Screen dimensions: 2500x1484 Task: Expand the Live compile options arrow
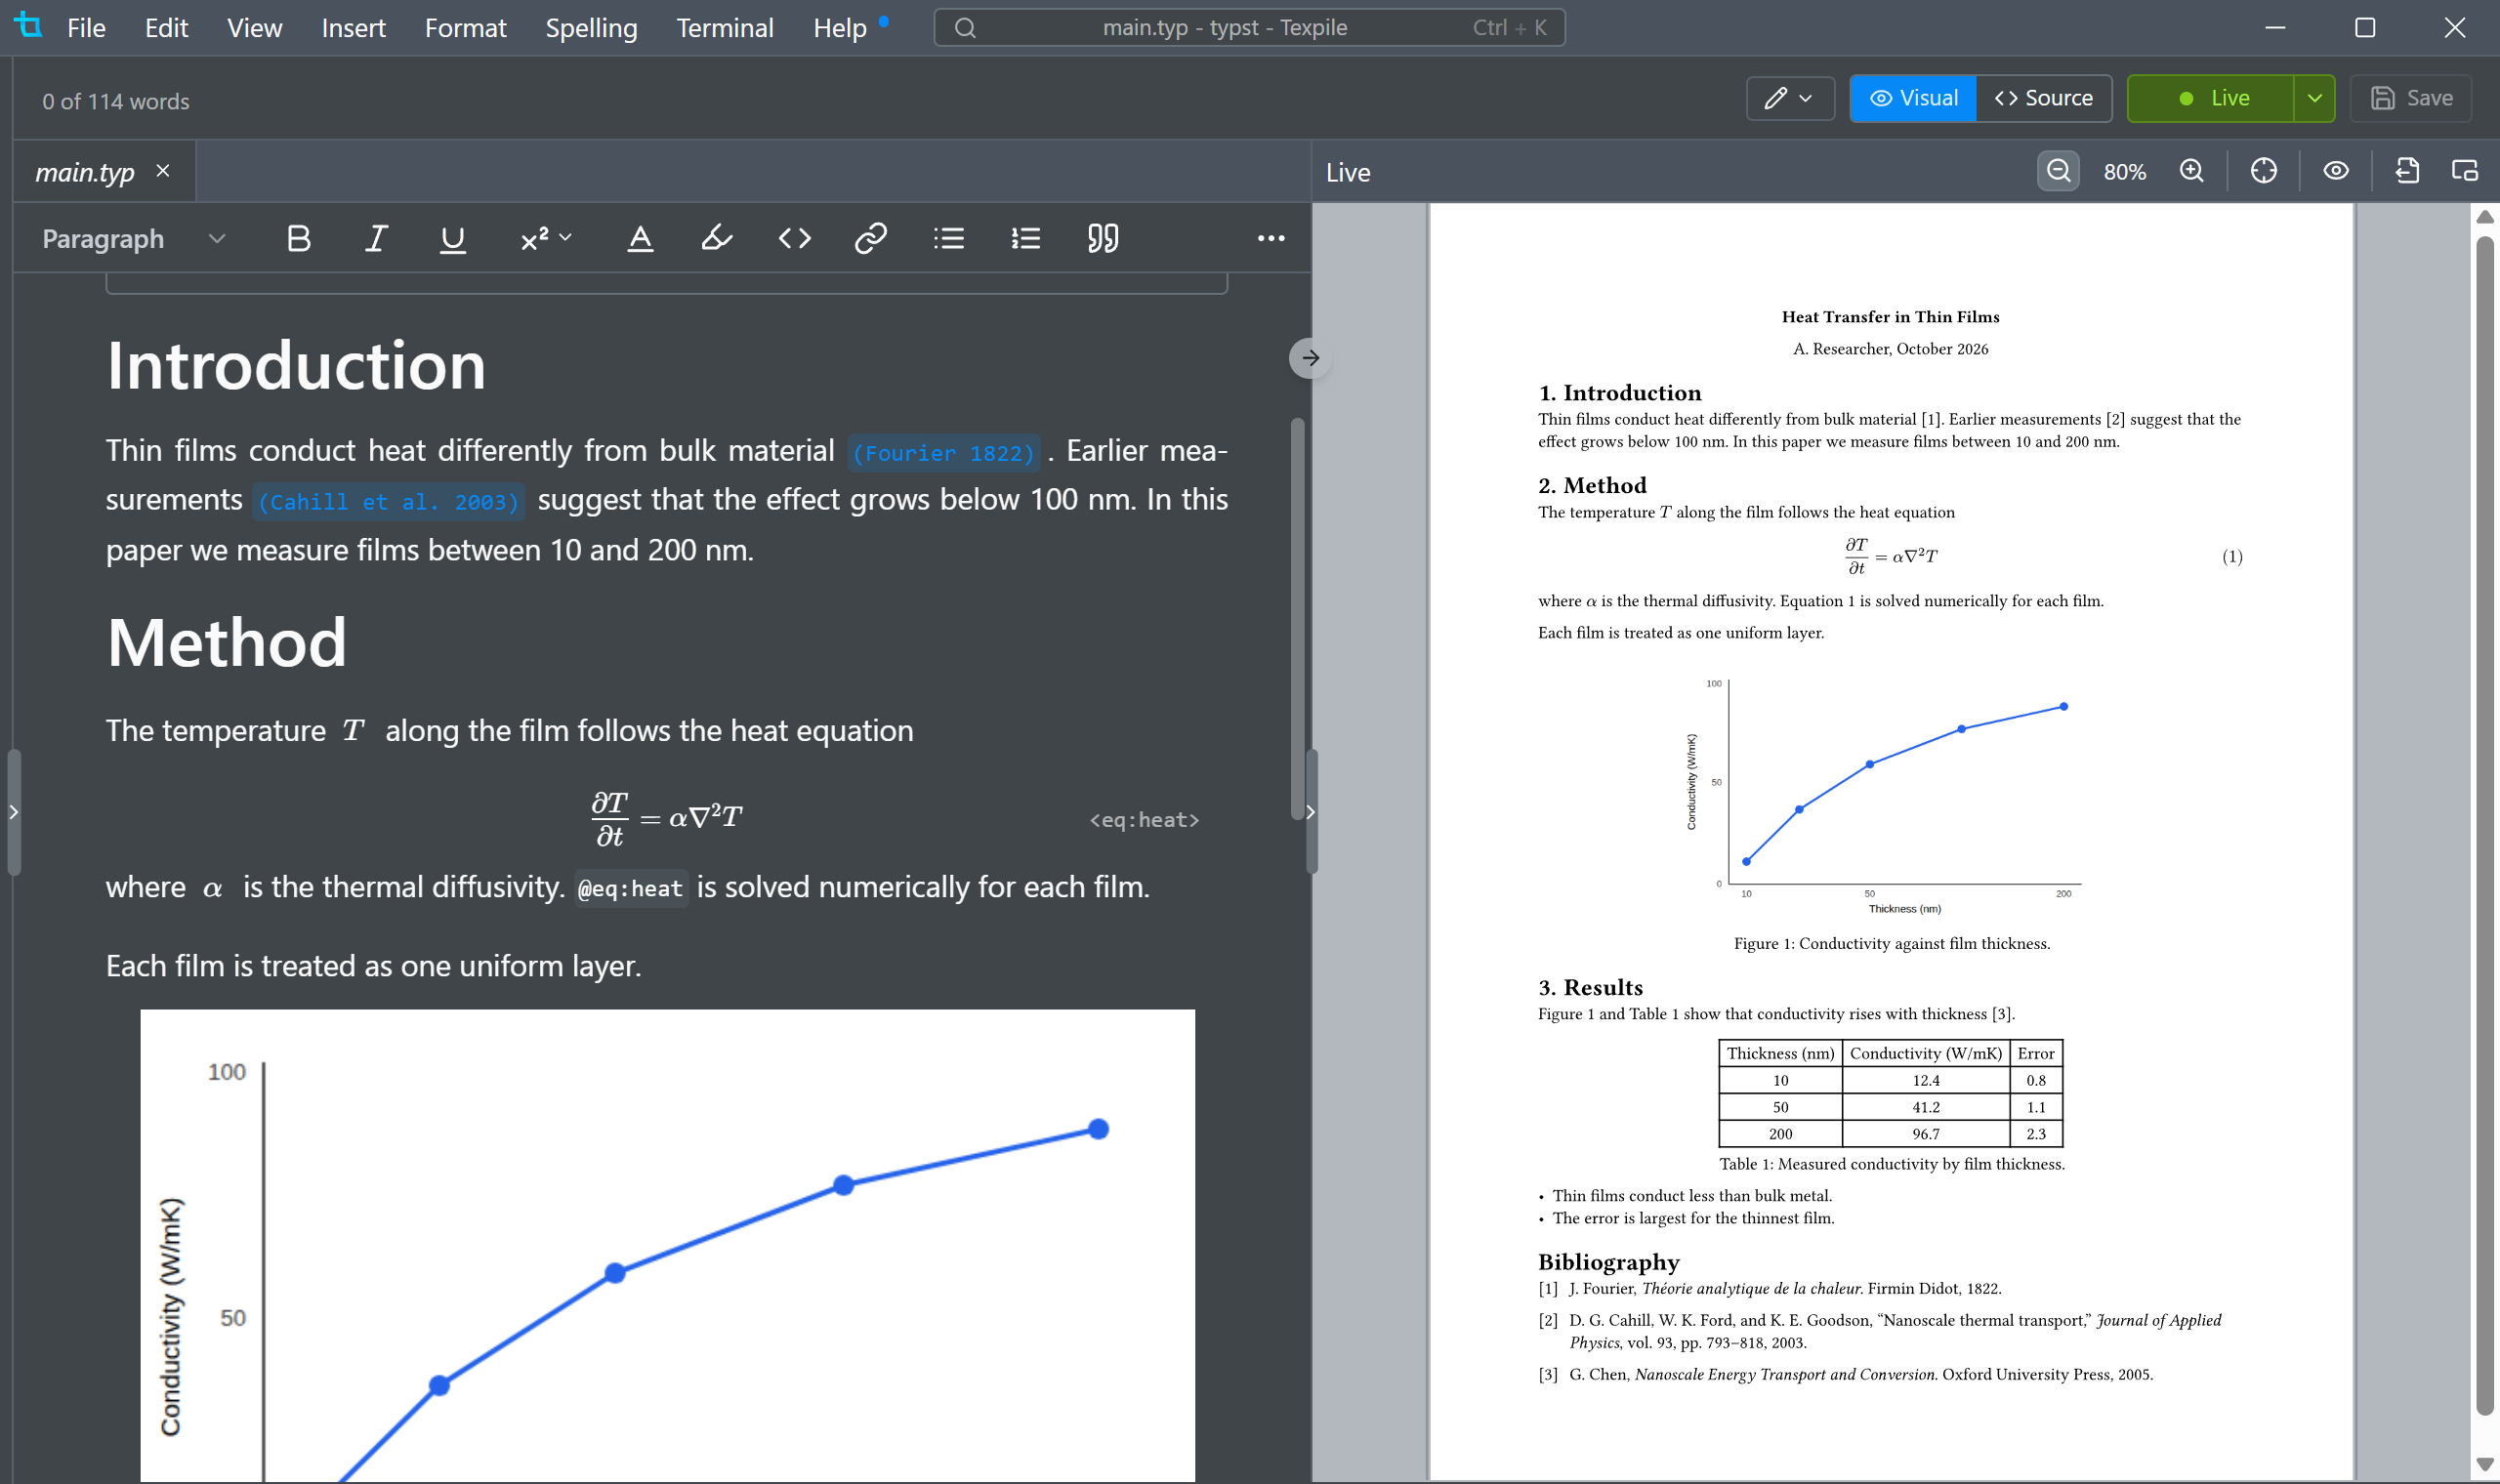pyautogui.click(x=2314, y=98)
